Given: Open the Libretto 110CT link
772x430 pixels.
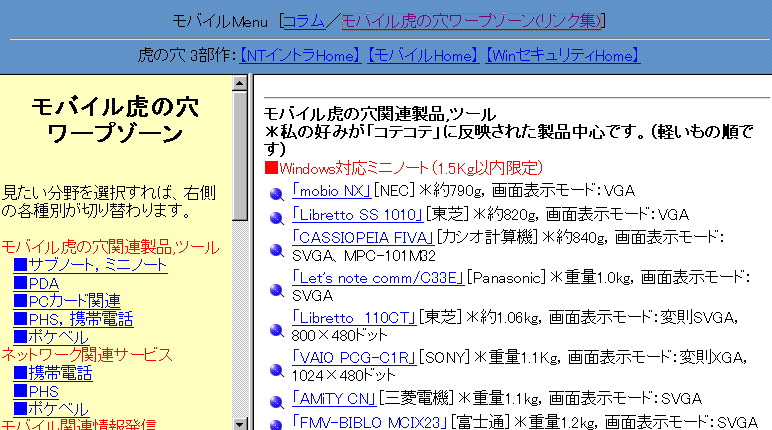Looking at the screenshot, I should click(354, 318).
